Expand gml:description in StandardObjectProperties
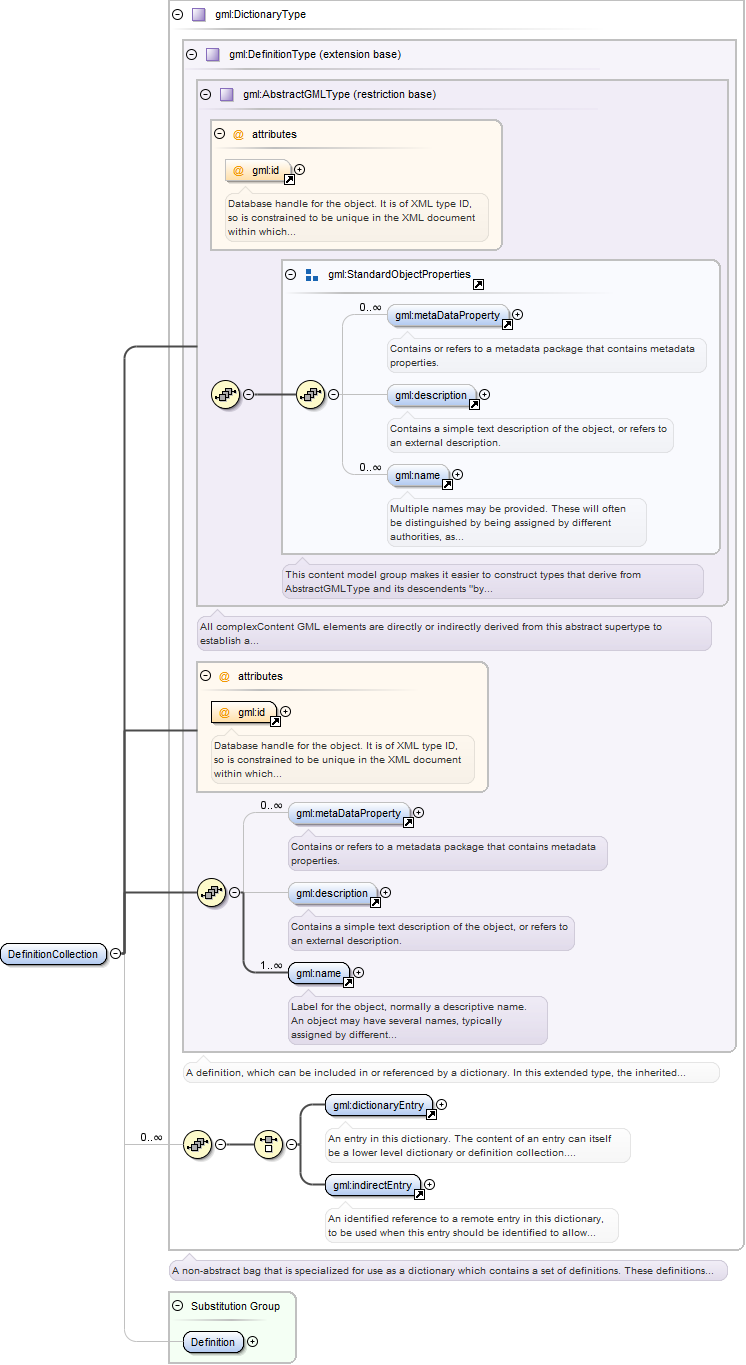The image size is (746, 1365). 484,395
